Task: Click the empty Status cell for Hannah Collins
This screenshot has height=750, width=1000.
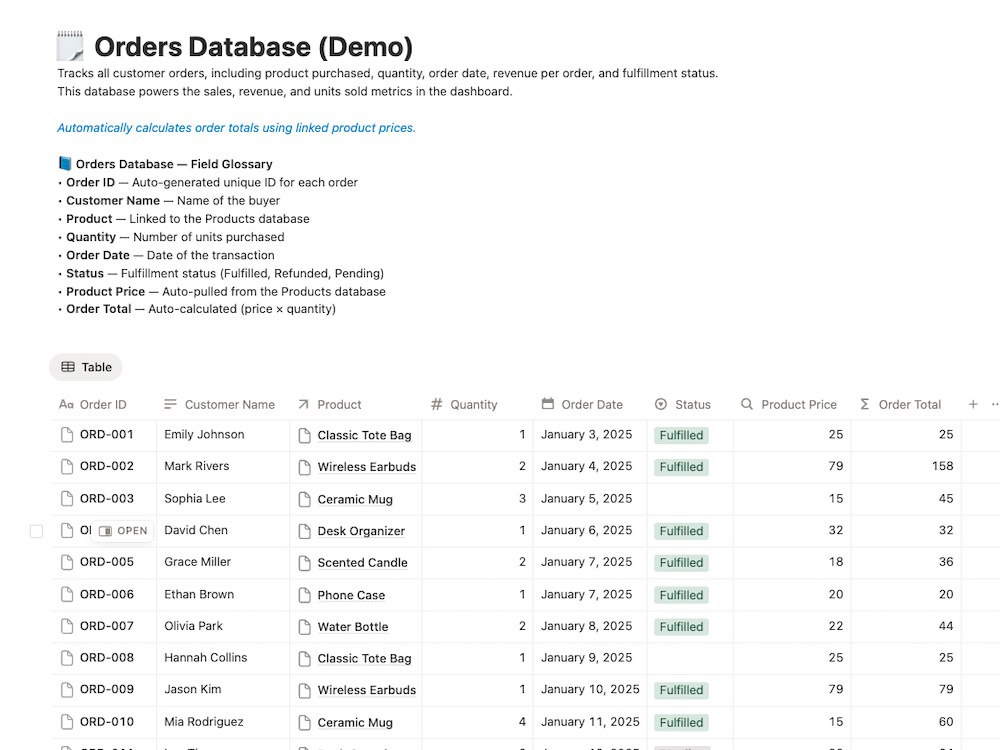Action: coord(690,659)
